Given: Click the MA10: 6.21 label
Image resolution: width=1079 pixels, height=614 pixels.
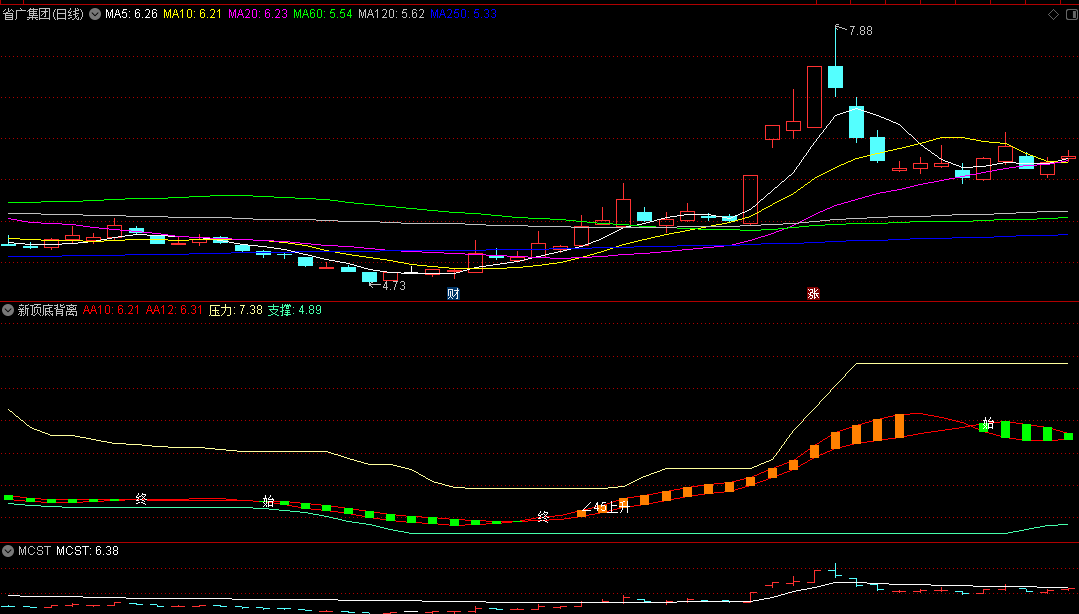Looking at the screenshot, I should [192, 14].
